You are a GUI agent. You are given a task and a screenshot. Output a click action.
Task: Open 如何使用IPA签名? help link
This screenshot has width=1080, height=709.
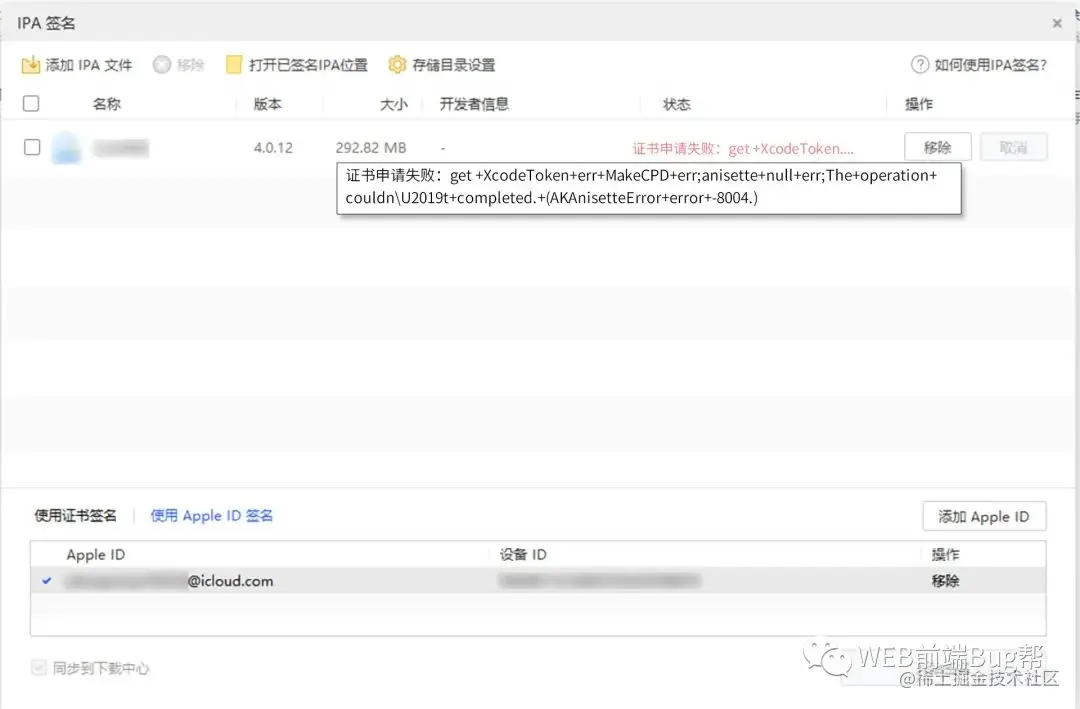click(x=990, y=65)
